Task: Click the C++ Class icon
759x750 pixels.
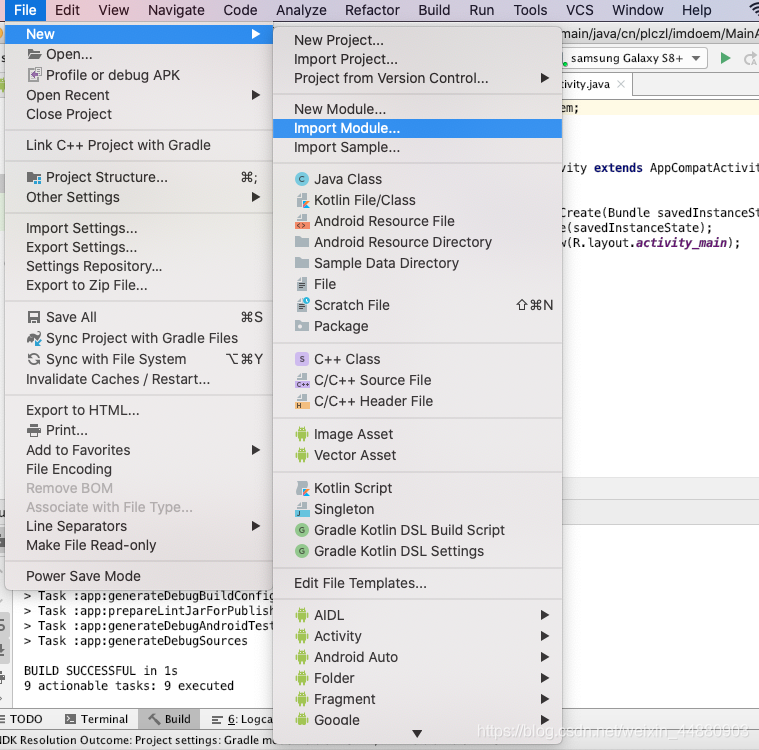Action: (302, 359)
